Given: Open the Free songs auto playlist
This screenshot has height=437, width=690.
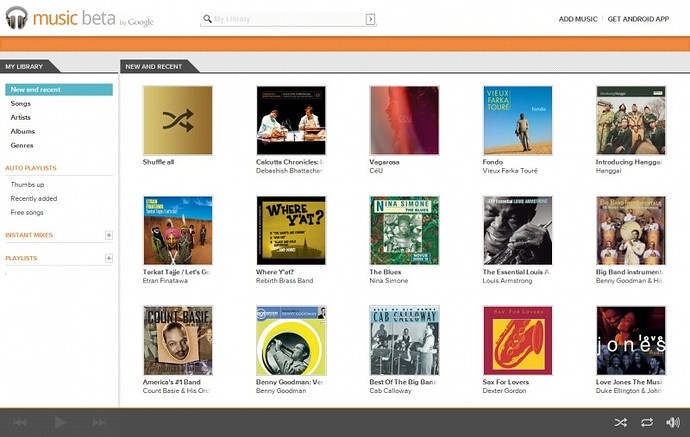Looking at the screenshot, I should [27, 213].
